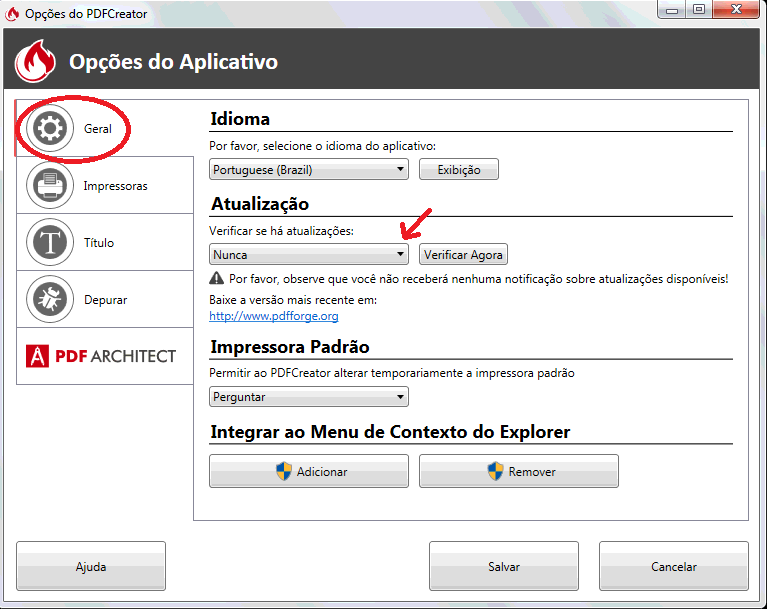767x609 pixels.
Task: Click Integrar ao Menu de Contexto heading
Action: (390, 432)
